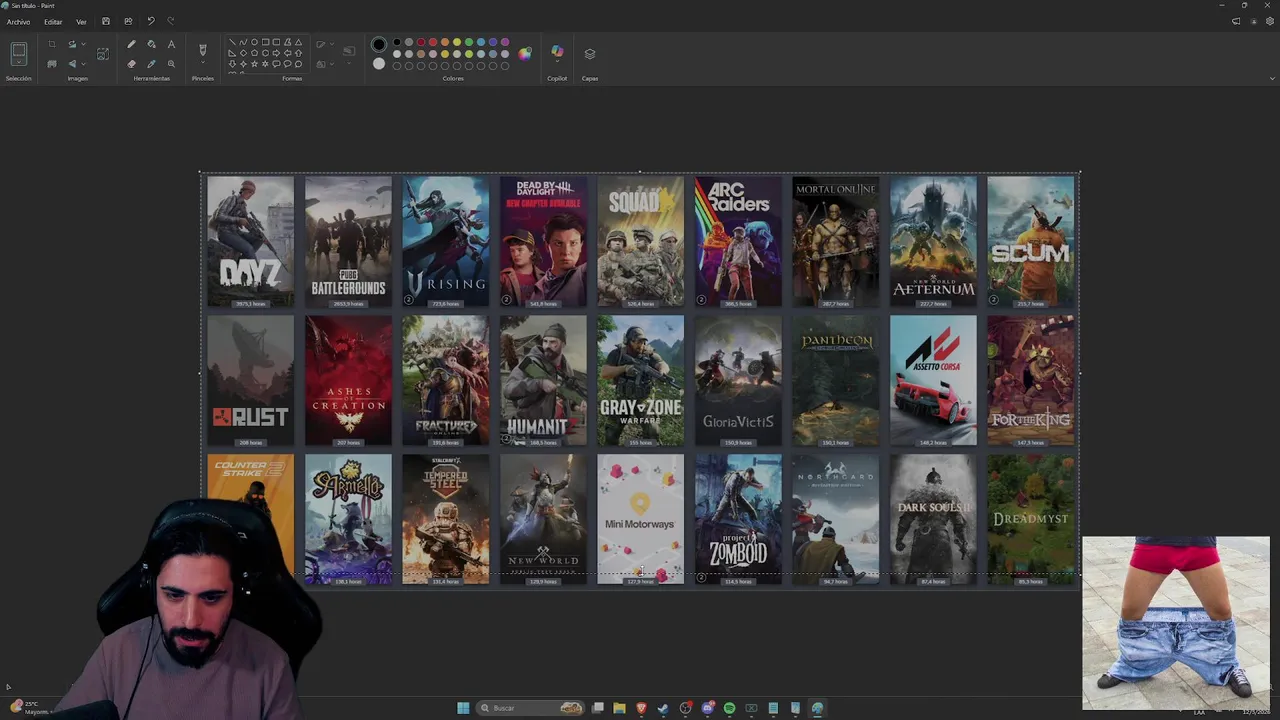The height and width of the screenshot is (720, 1280).
Task: Select the Fill bucket tool
Action: (151, 44)
